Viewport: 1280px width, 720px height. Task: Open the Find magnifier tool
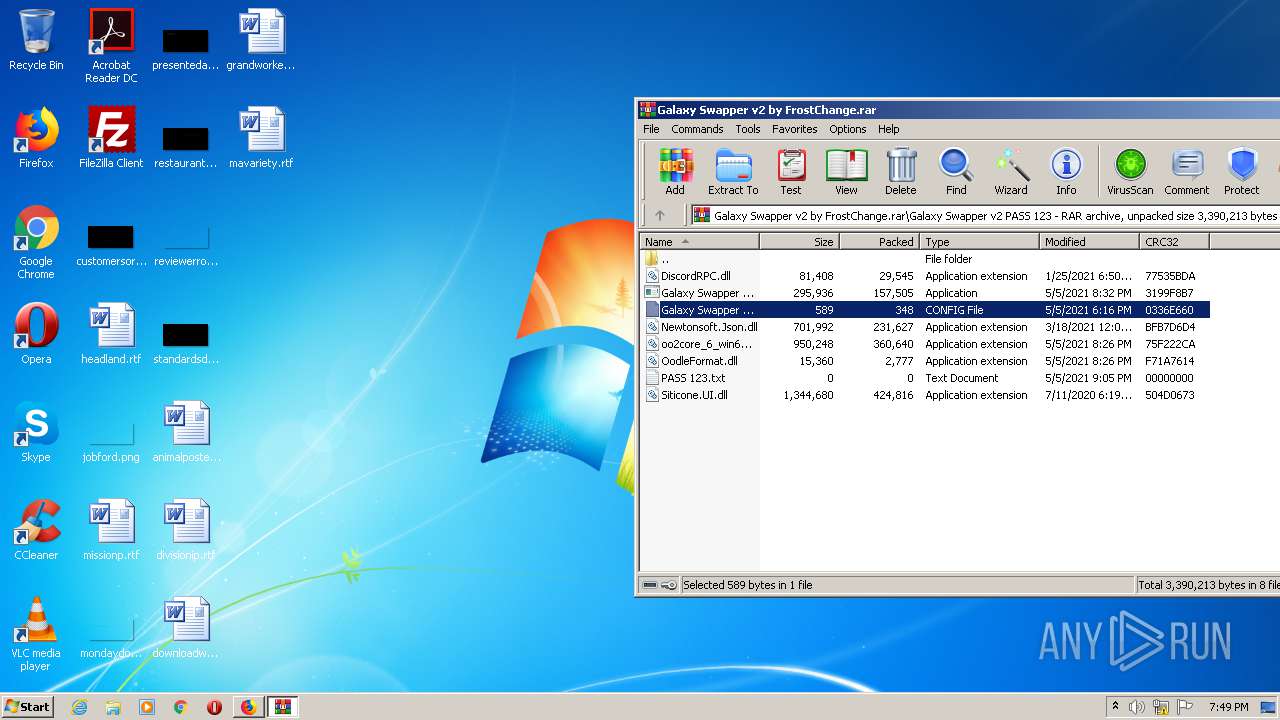pos(956,171)
